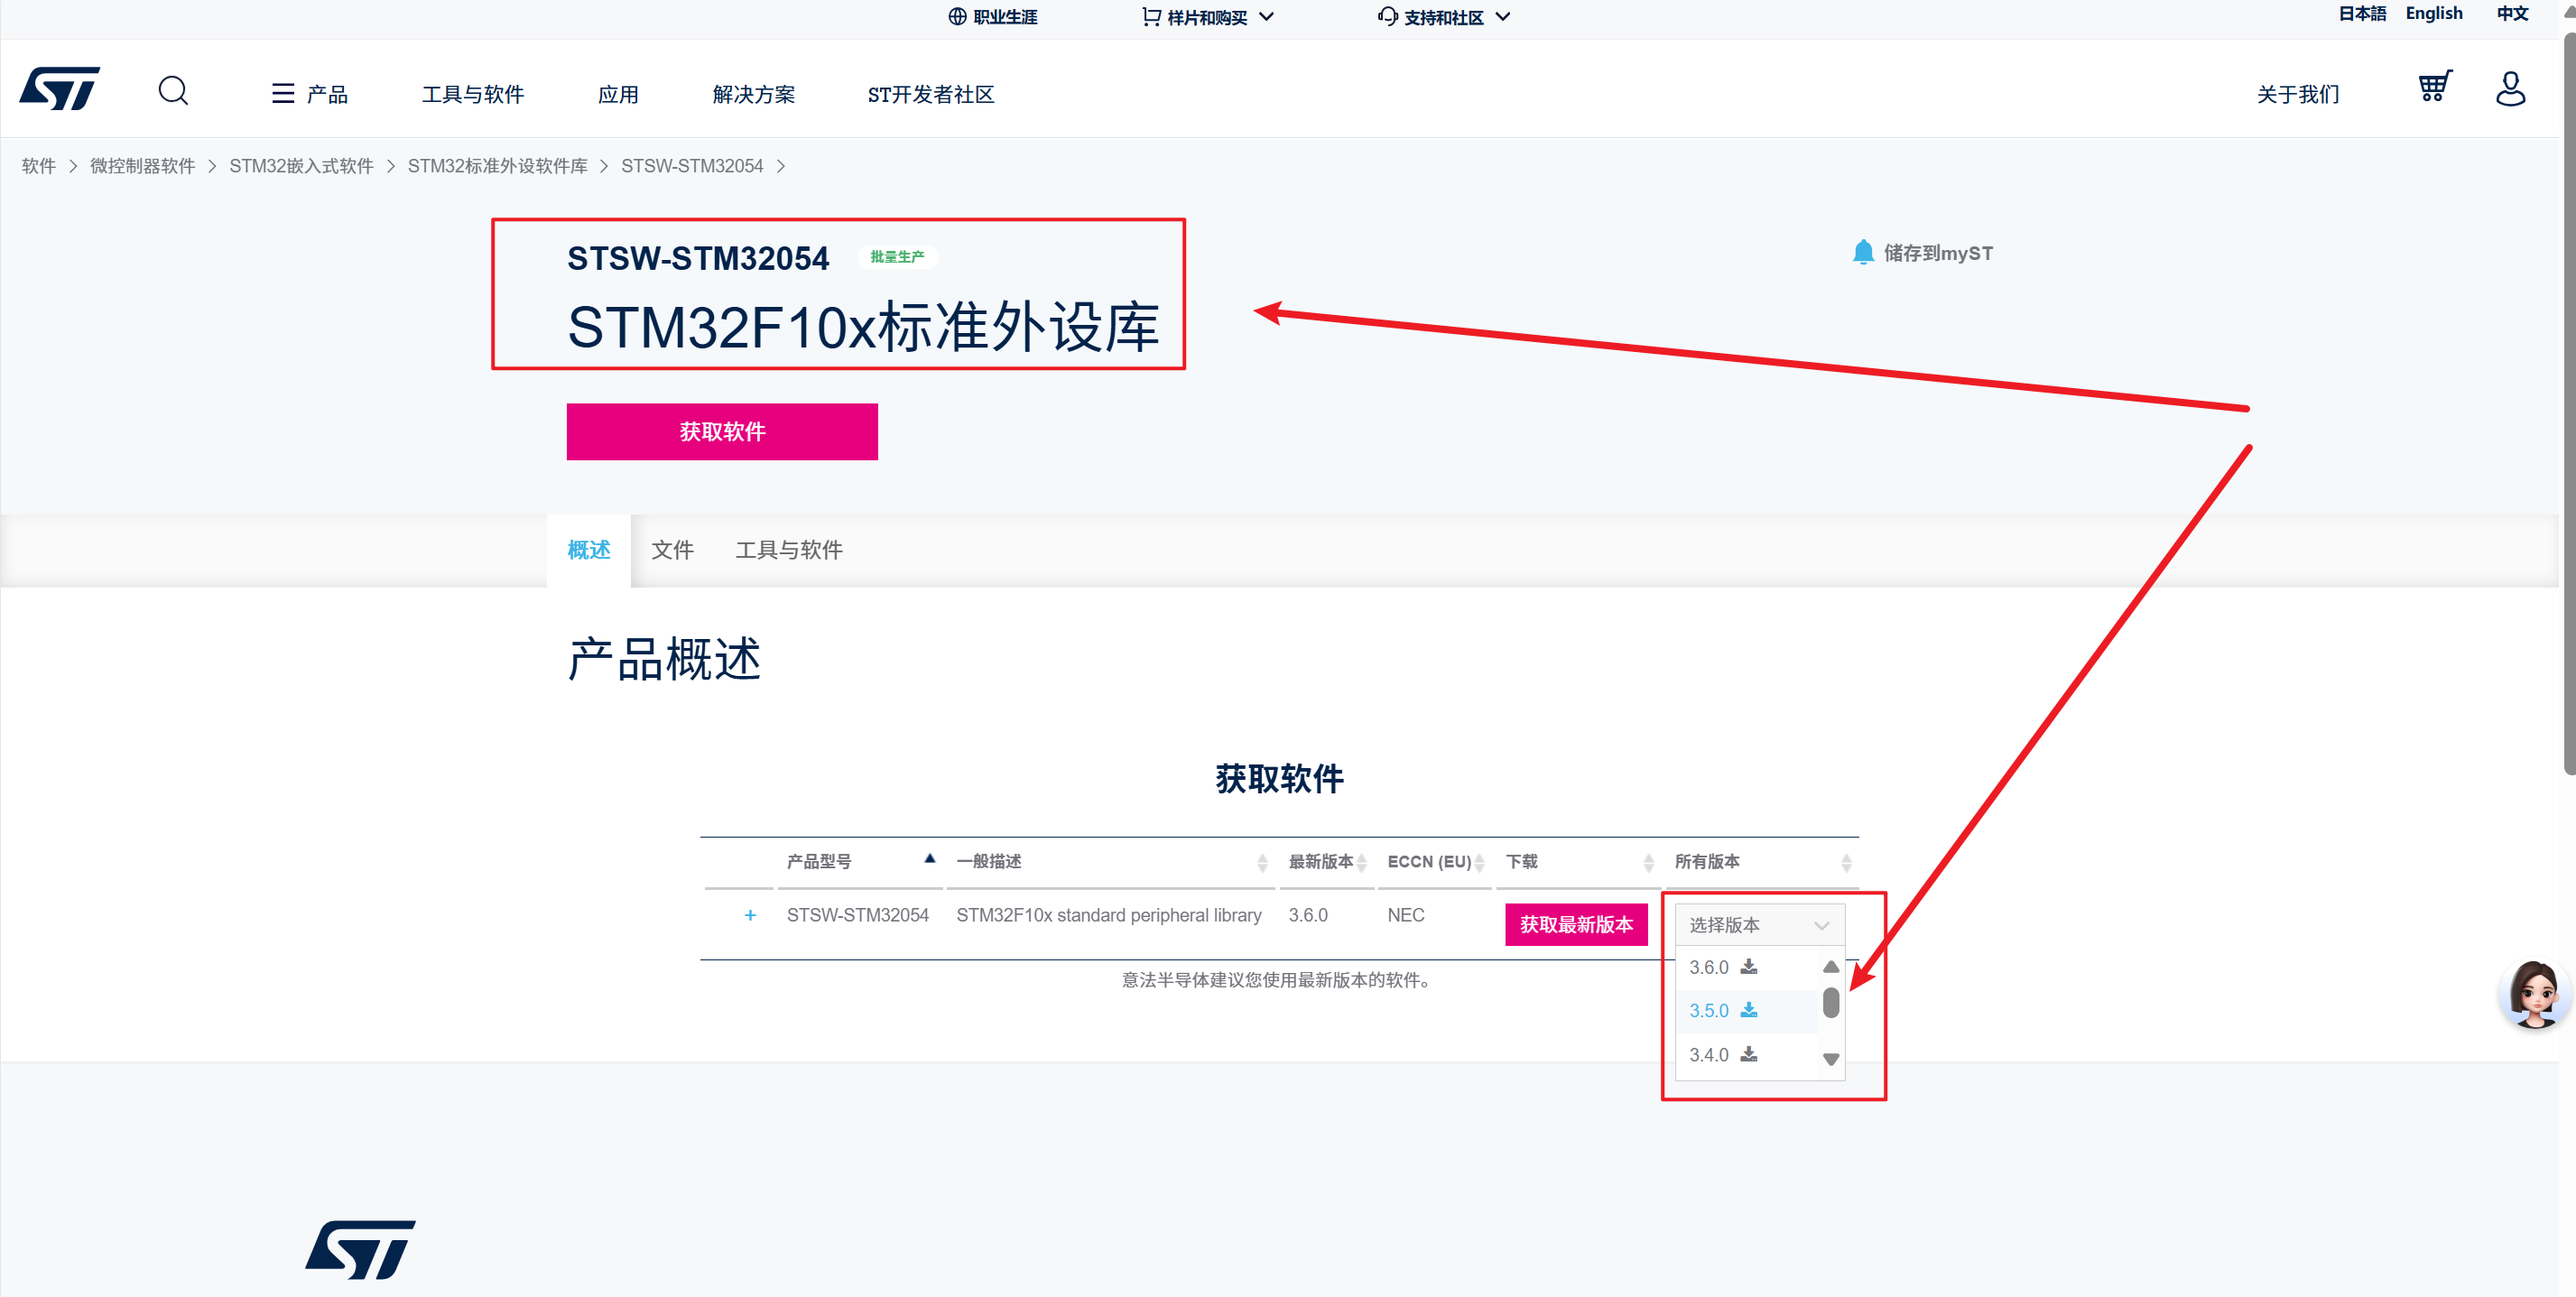Select the 概述 tab
The image size is (2576, 1297).
point(589,550)
